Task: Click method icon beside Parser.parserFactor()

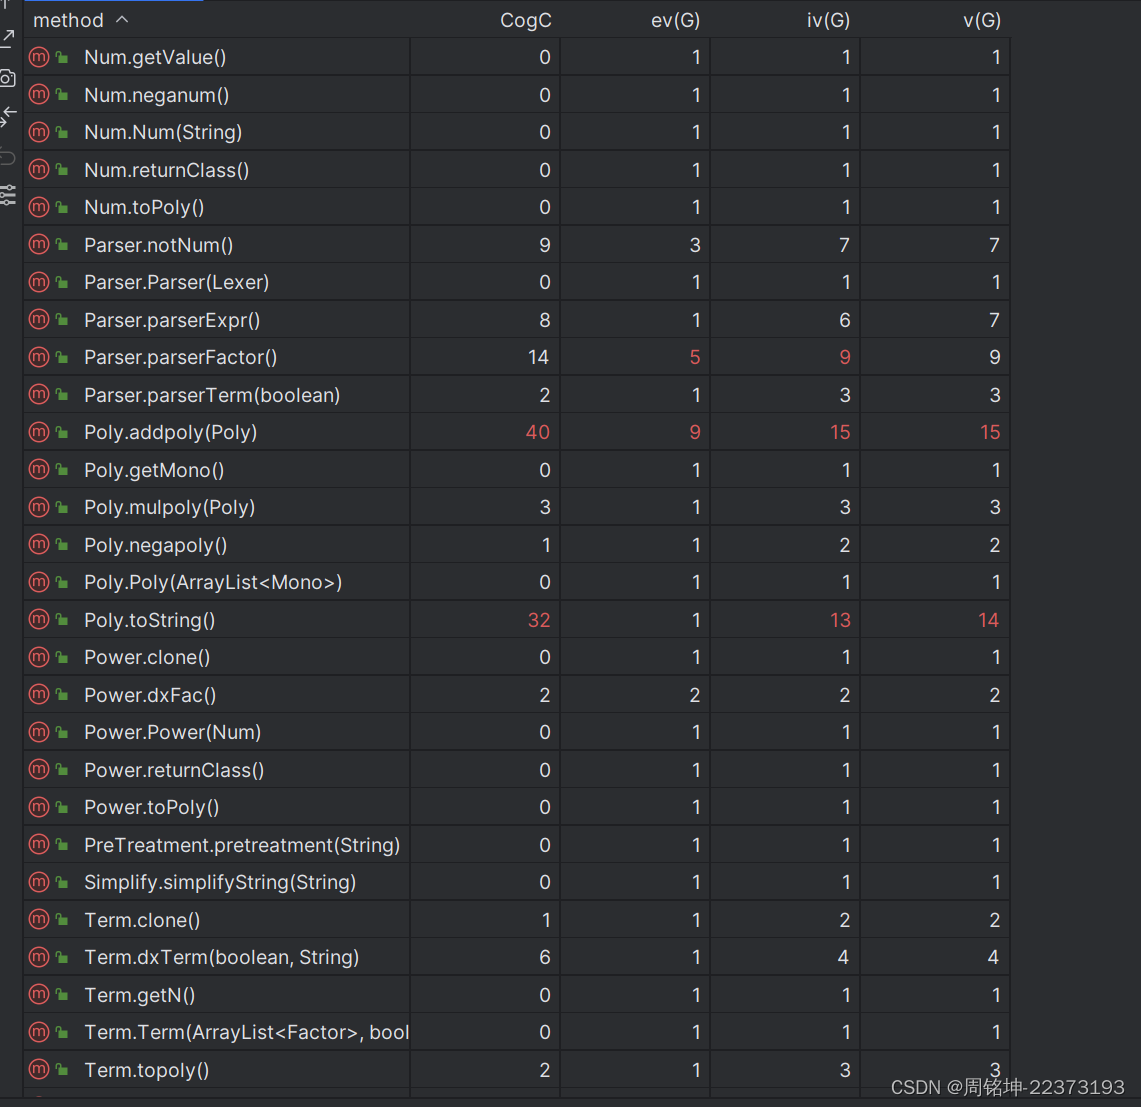Action: [39, 357]
